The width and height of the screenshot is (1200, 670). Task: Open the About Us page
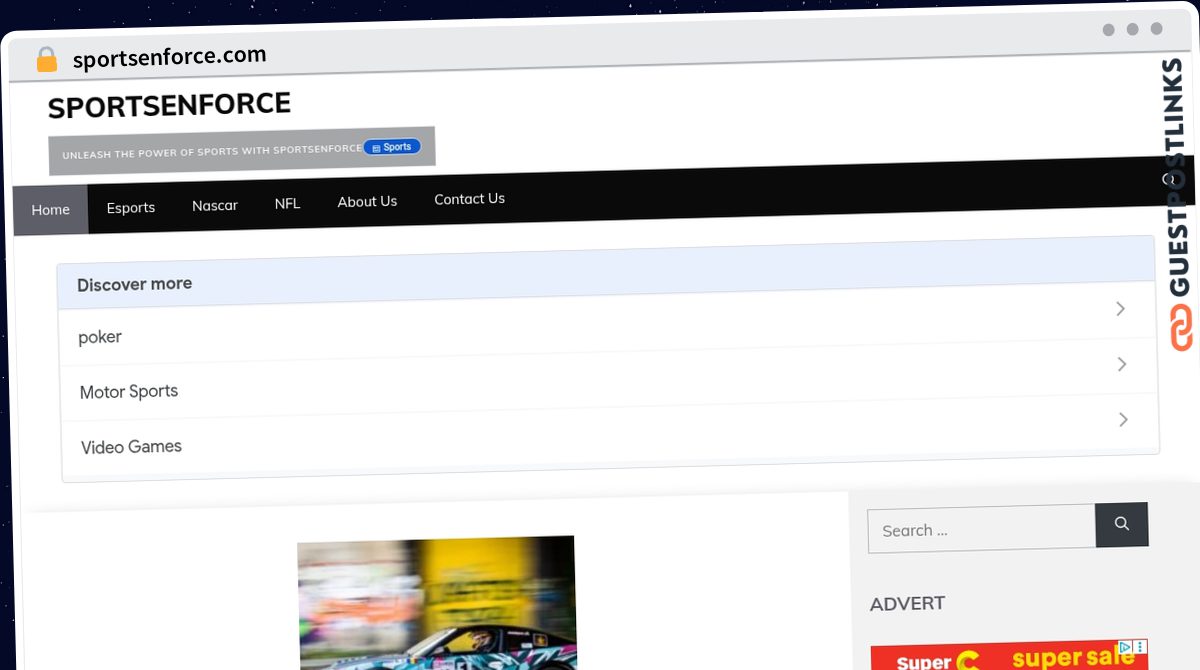[x=367, y=201]
